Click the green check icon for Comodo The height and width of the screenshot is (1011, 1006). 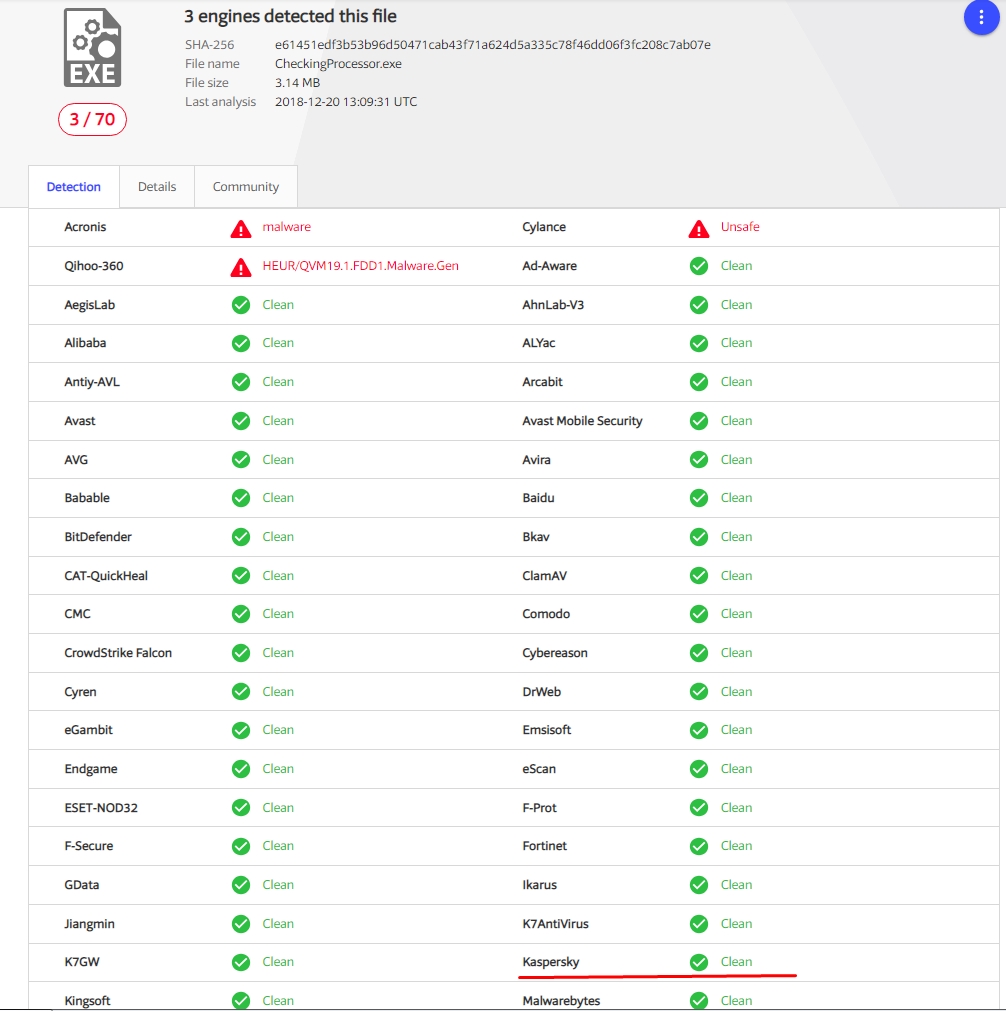(699, 614)
